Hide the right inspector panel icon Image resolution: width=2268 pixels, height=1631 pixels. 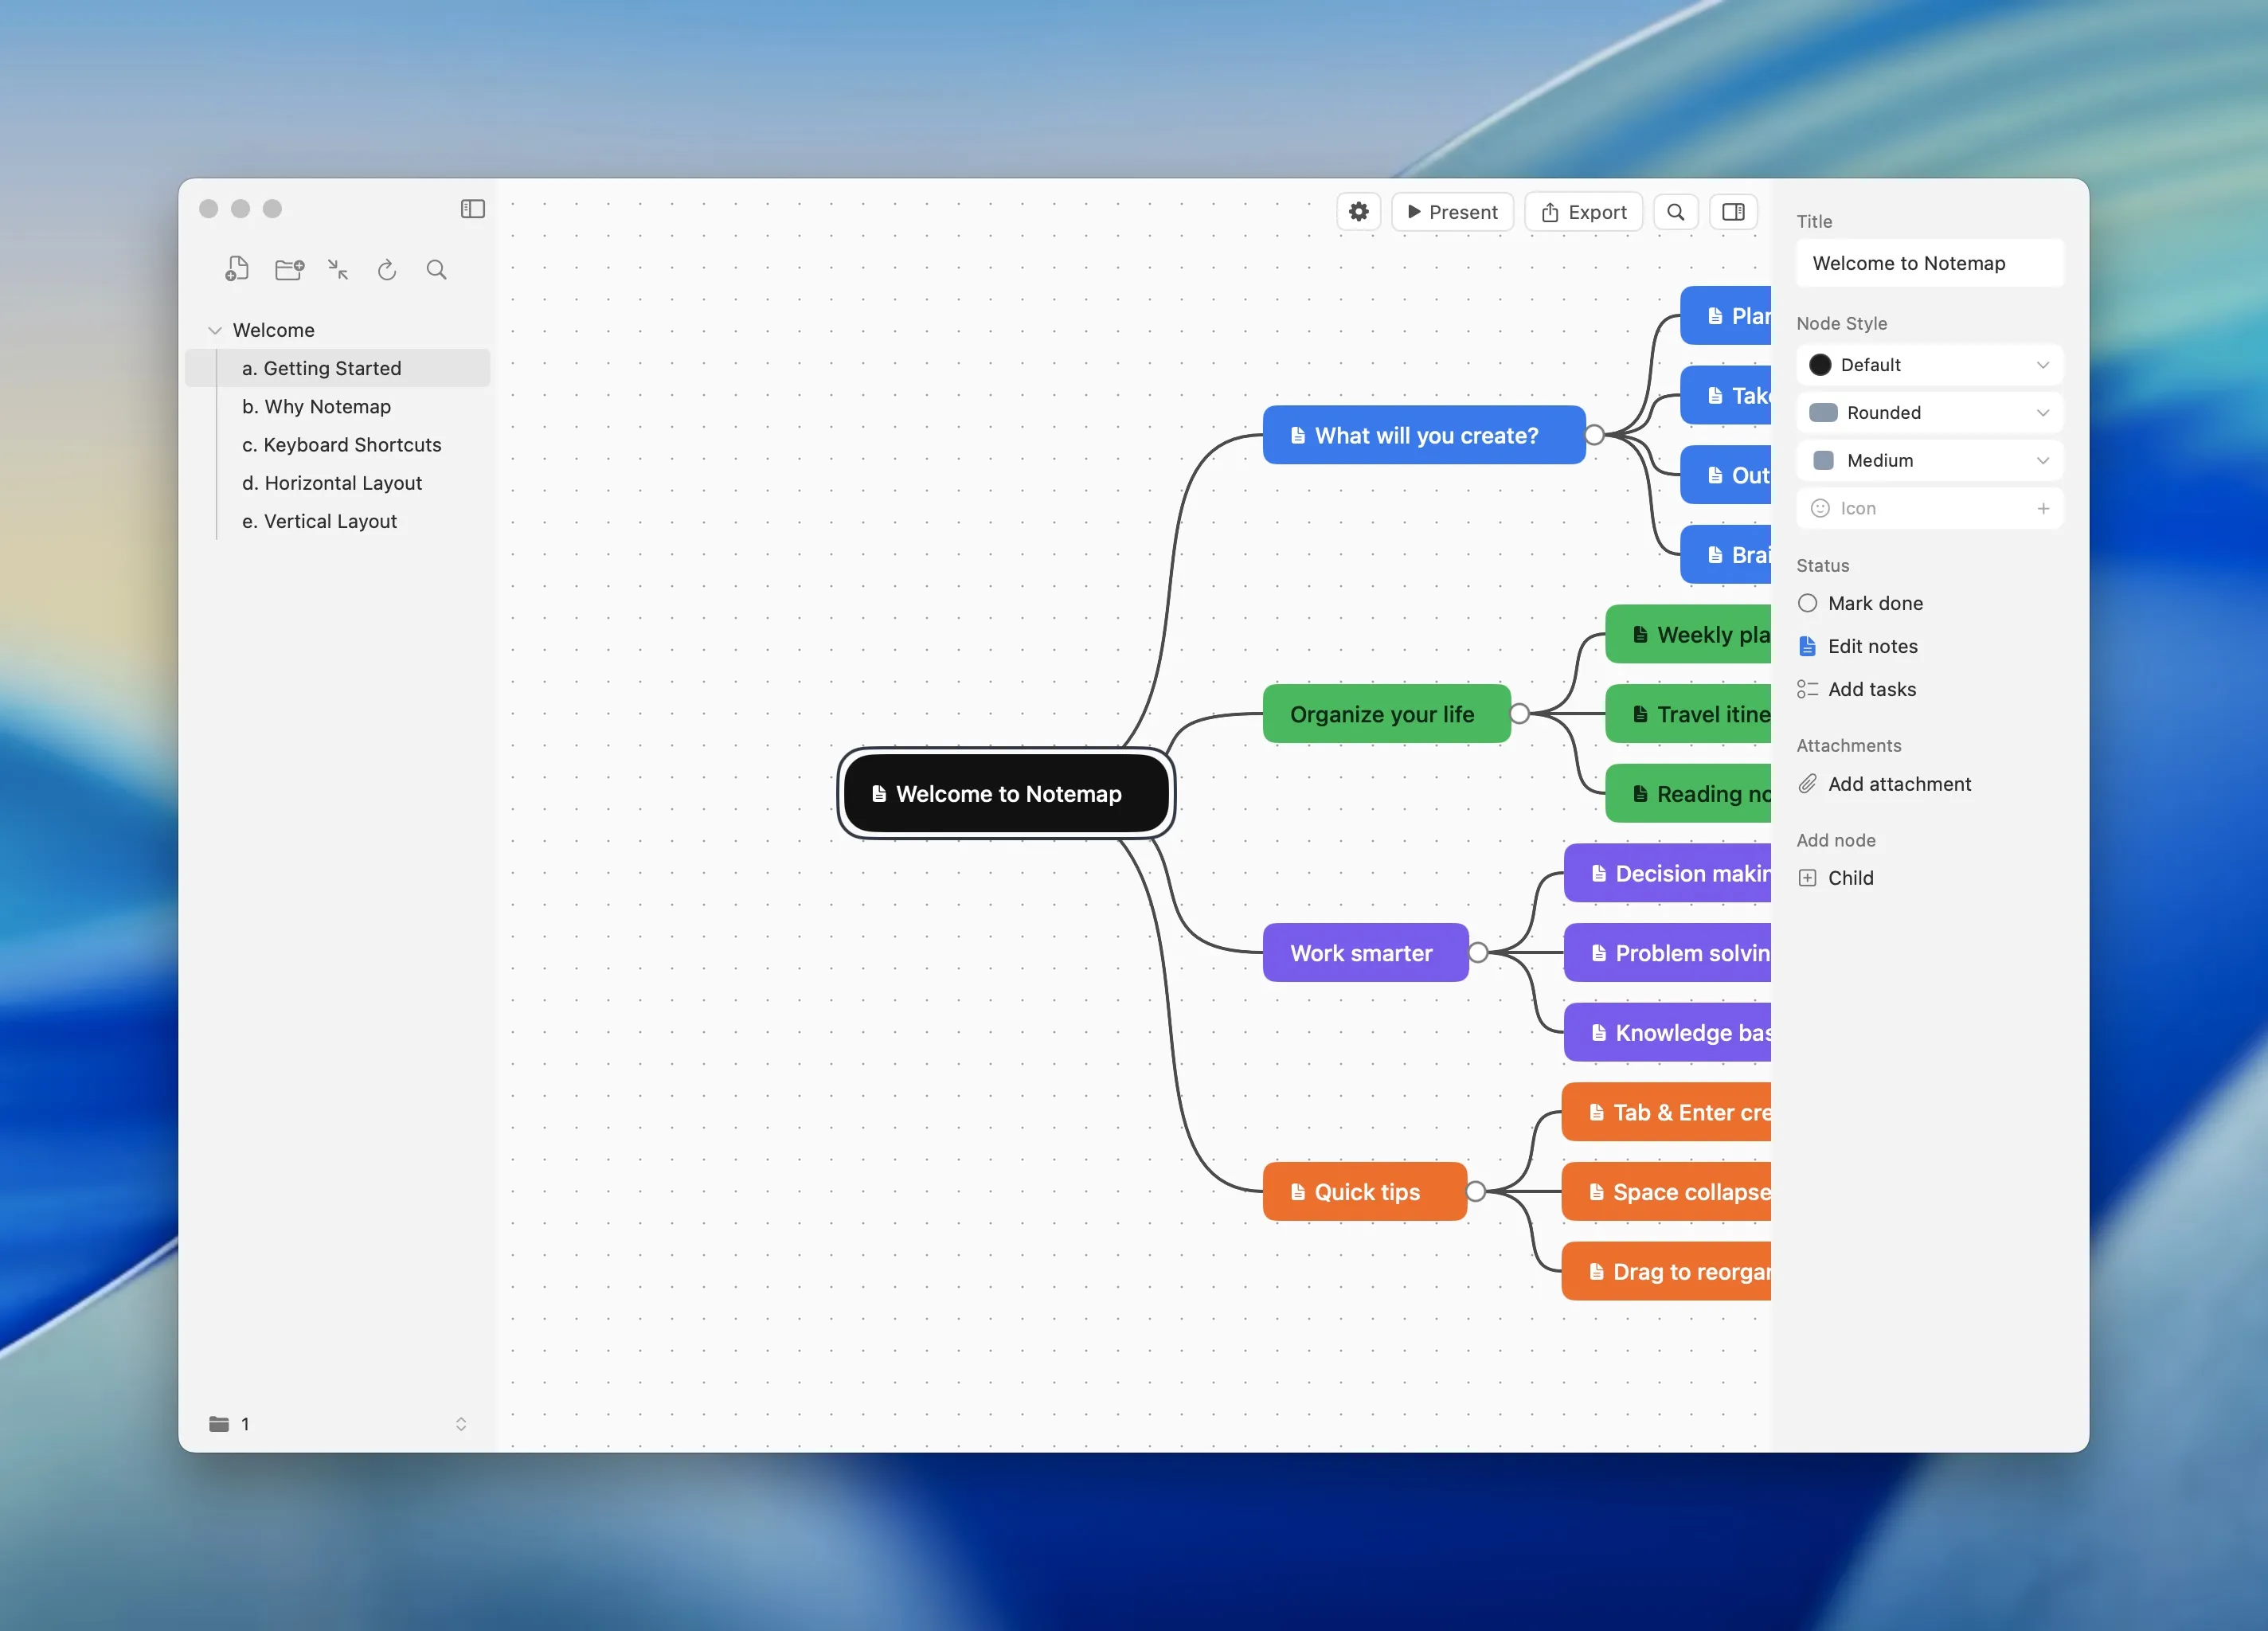click(x=1733, y=212)
